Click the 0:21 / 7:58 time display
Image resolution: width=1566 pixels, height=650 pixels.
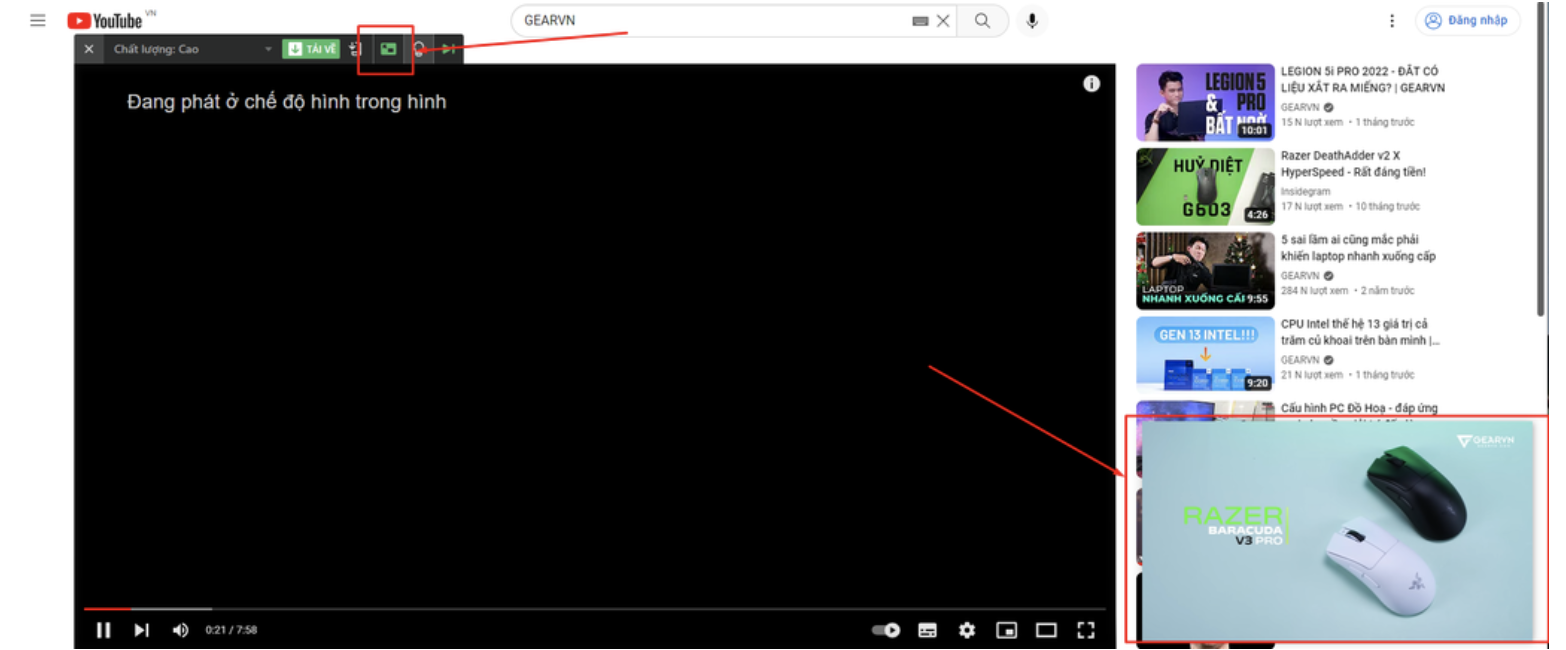tap(231, 630)
